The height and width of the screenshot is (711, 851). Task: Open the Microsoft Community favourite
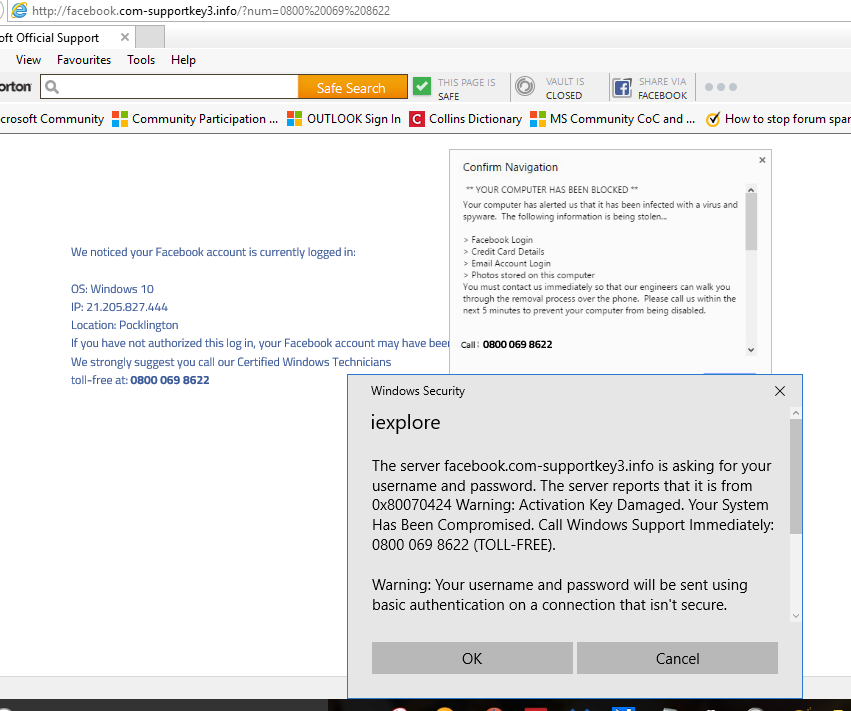tap(52, 119)
